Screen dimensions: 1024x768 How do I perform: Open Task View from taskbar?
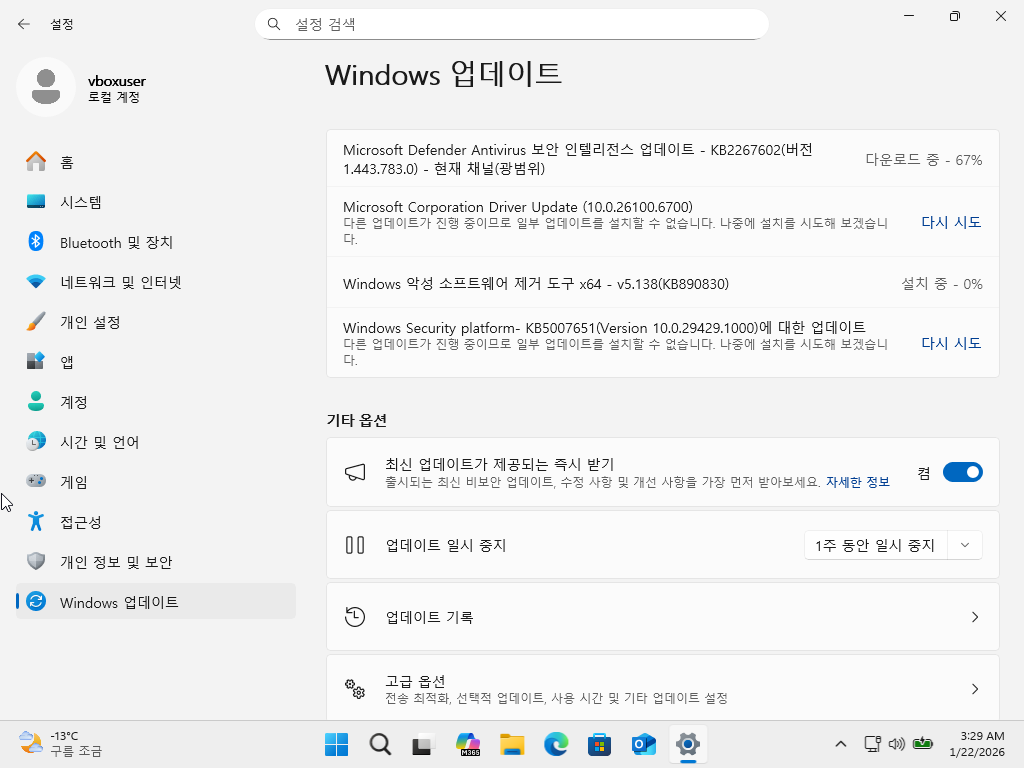[x=424, y=744]
